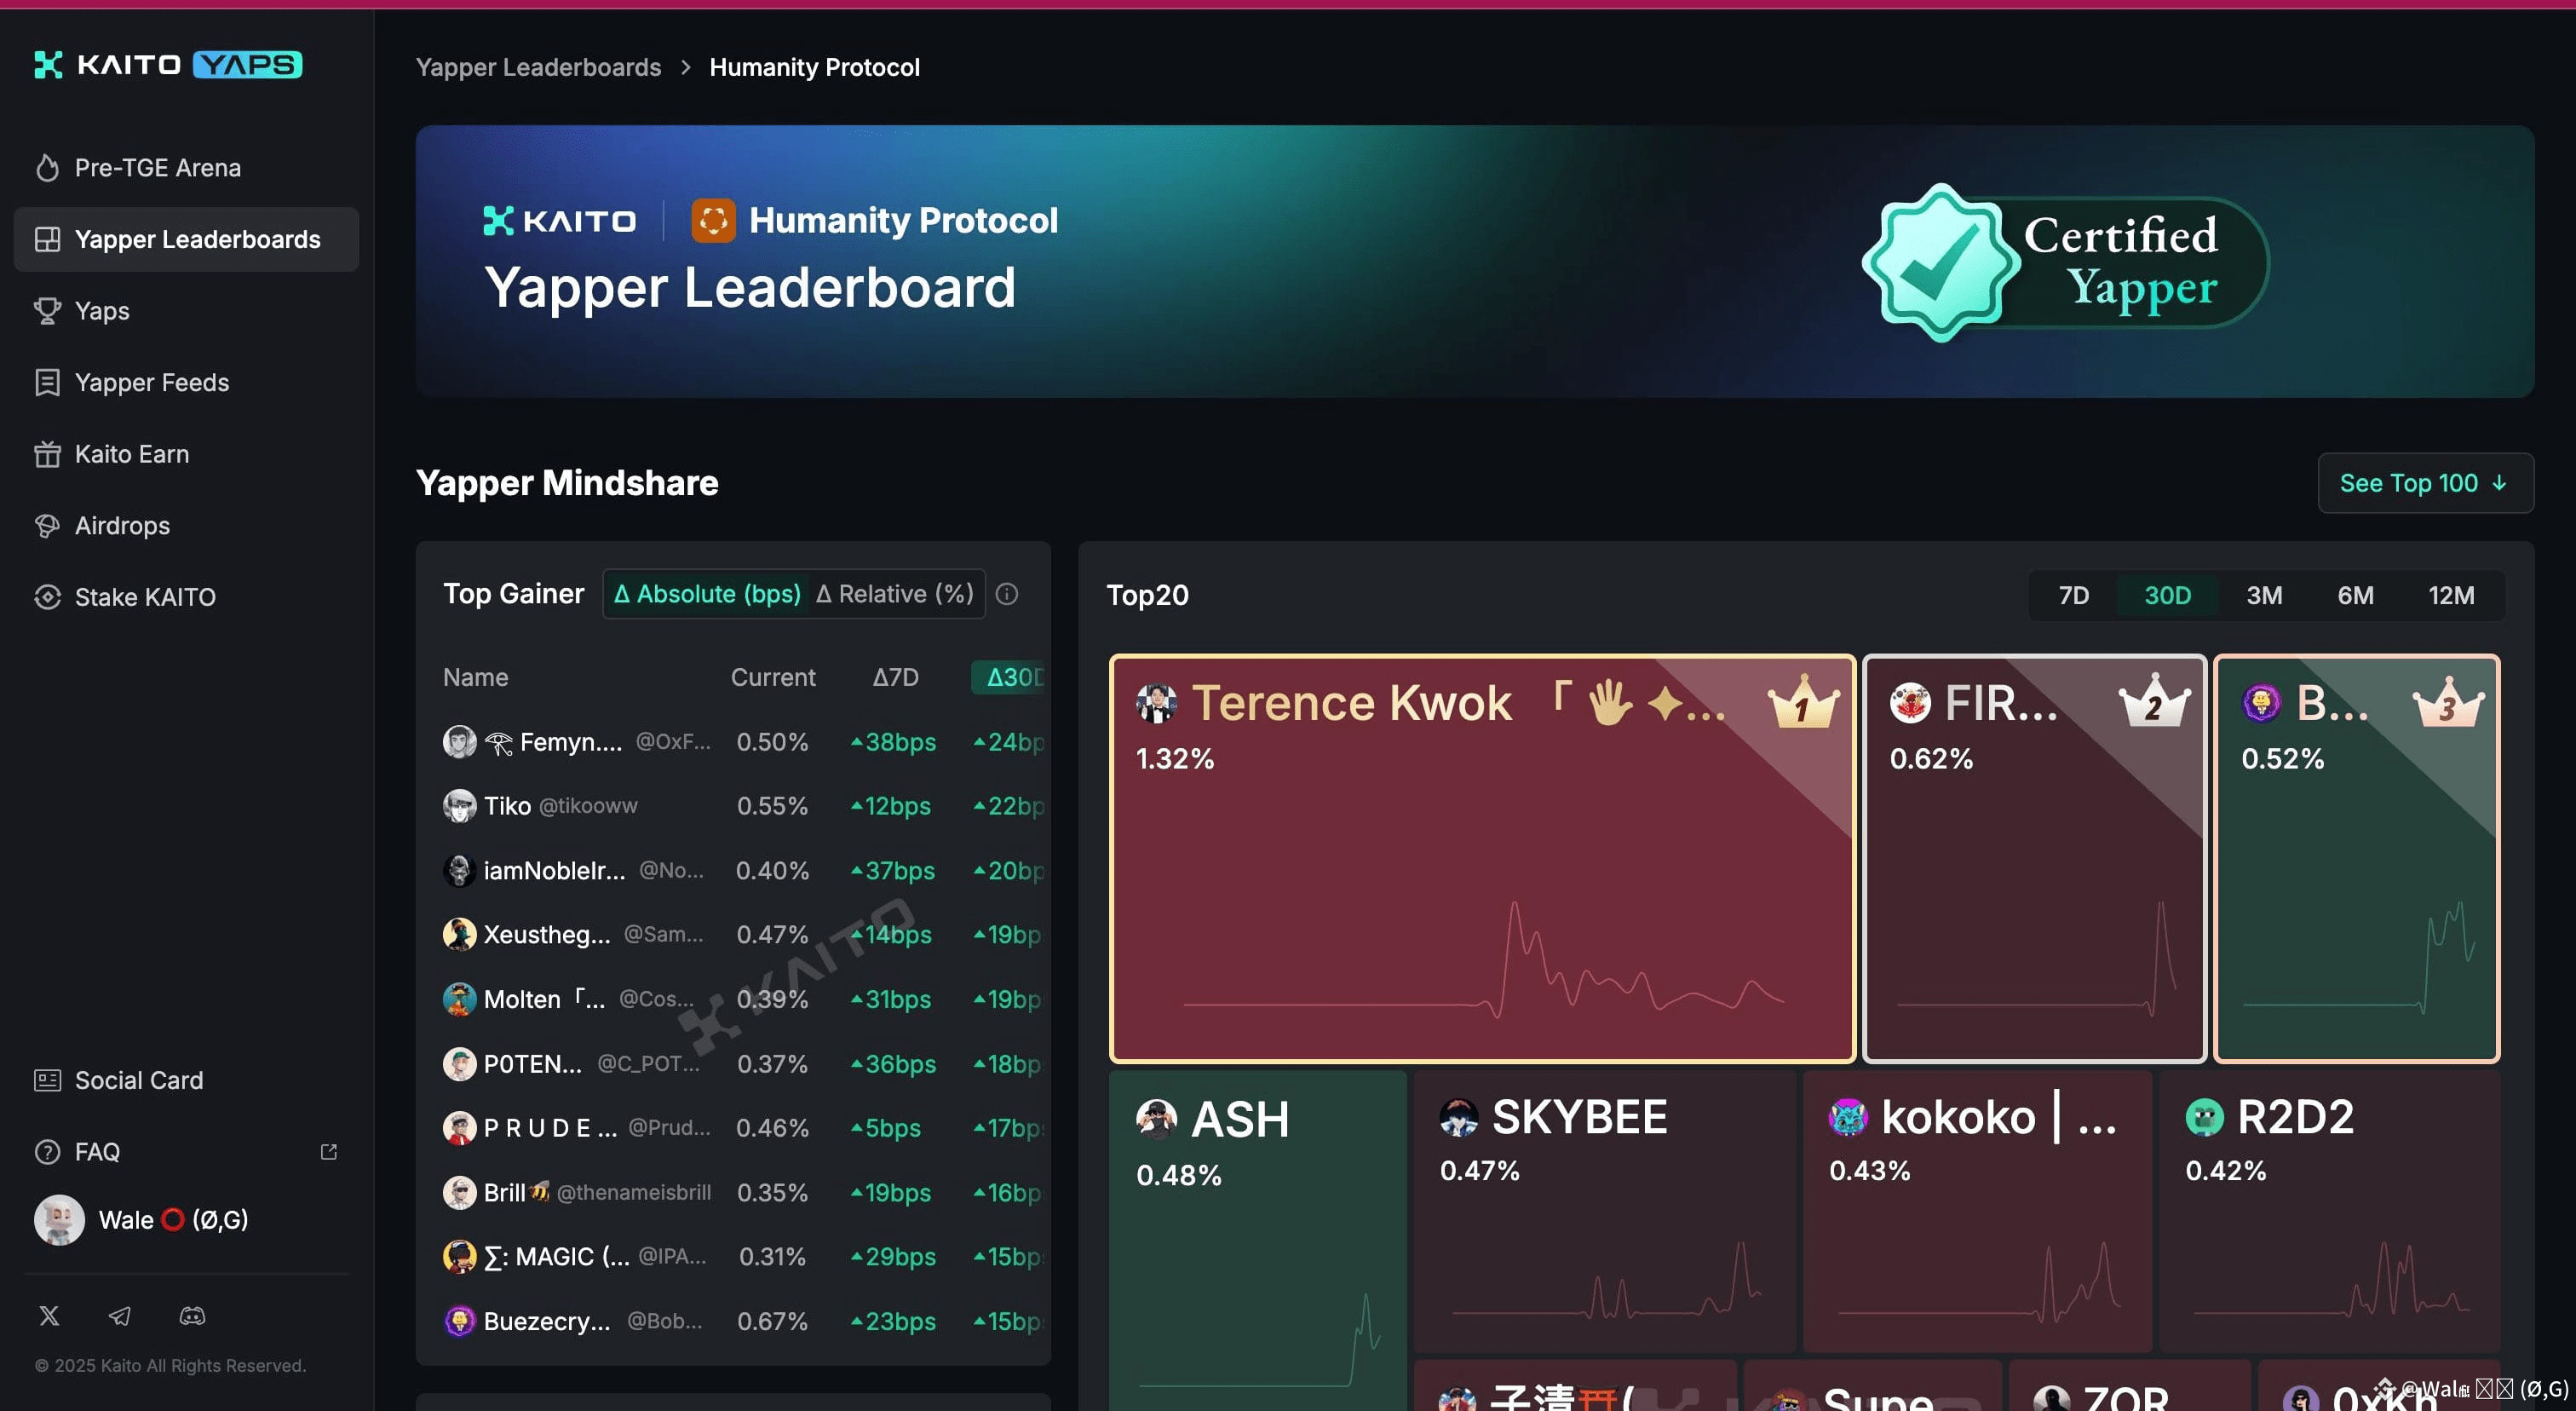Click the Certified Yapper badge

(x=2065, y=262)
